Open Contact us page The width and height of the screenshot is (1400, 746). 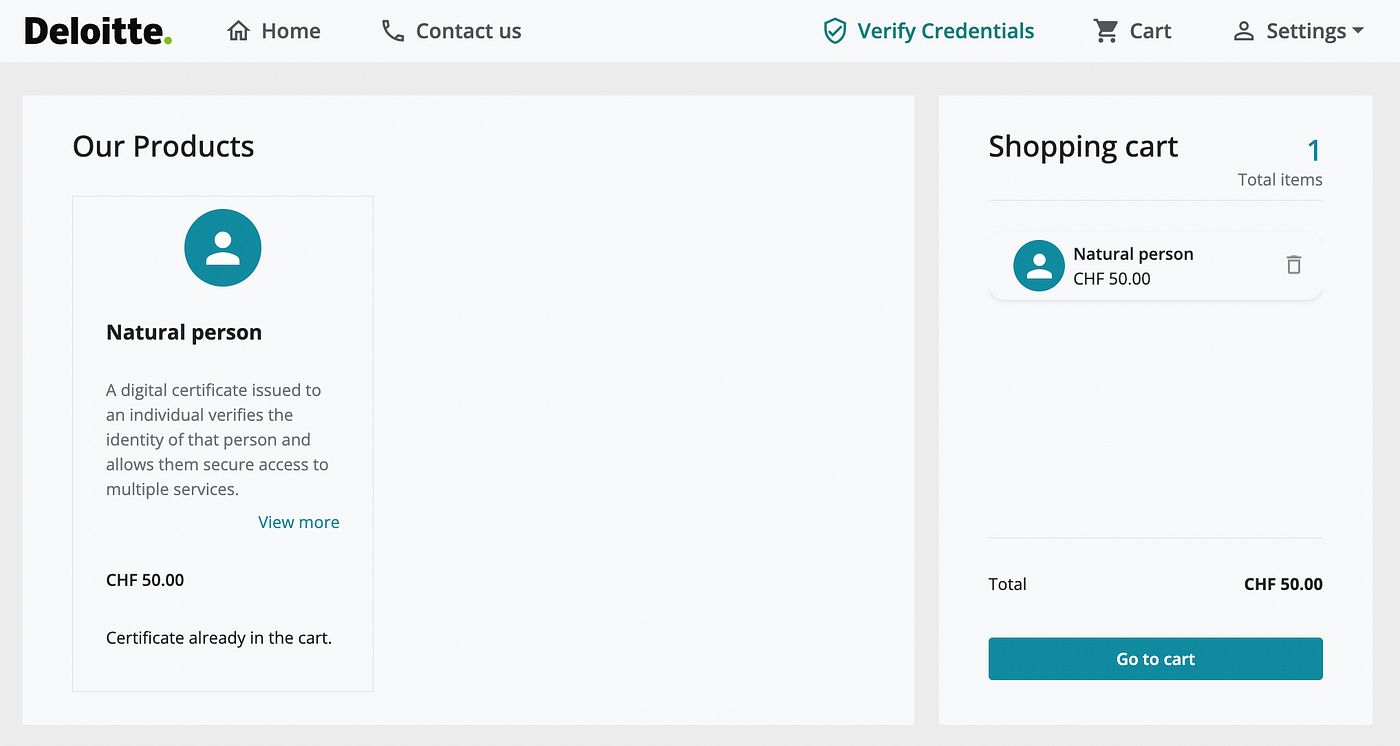[452, 31]
